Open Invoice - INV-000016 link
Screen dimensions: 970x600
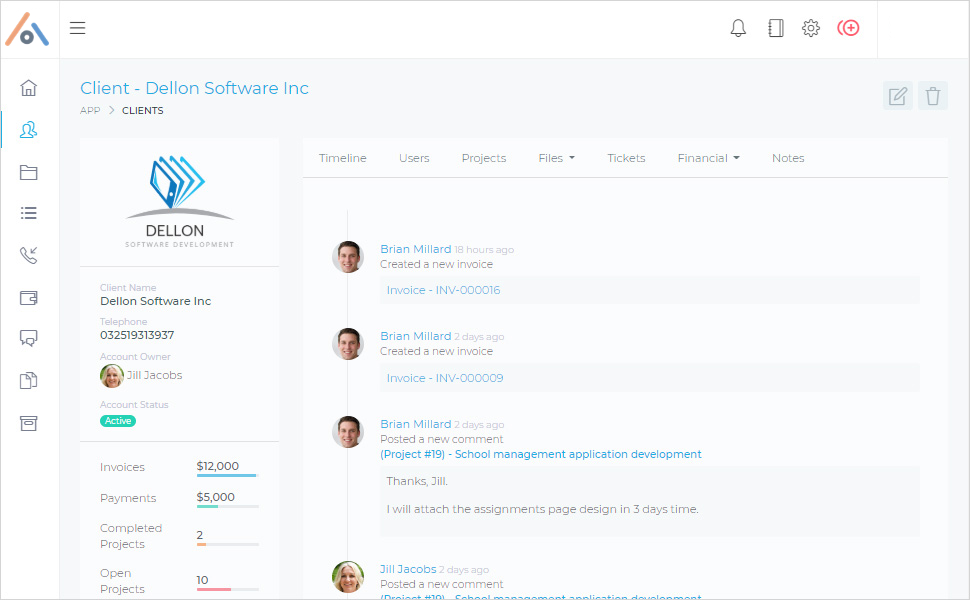point(443,290)
